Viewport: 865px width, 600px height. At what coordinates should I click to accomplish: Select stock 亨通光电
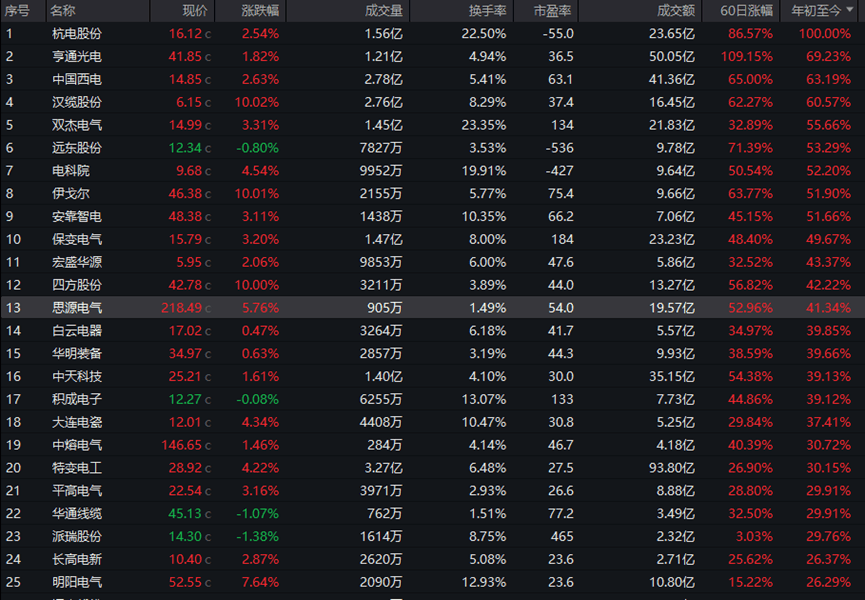(x=77, y=56)
